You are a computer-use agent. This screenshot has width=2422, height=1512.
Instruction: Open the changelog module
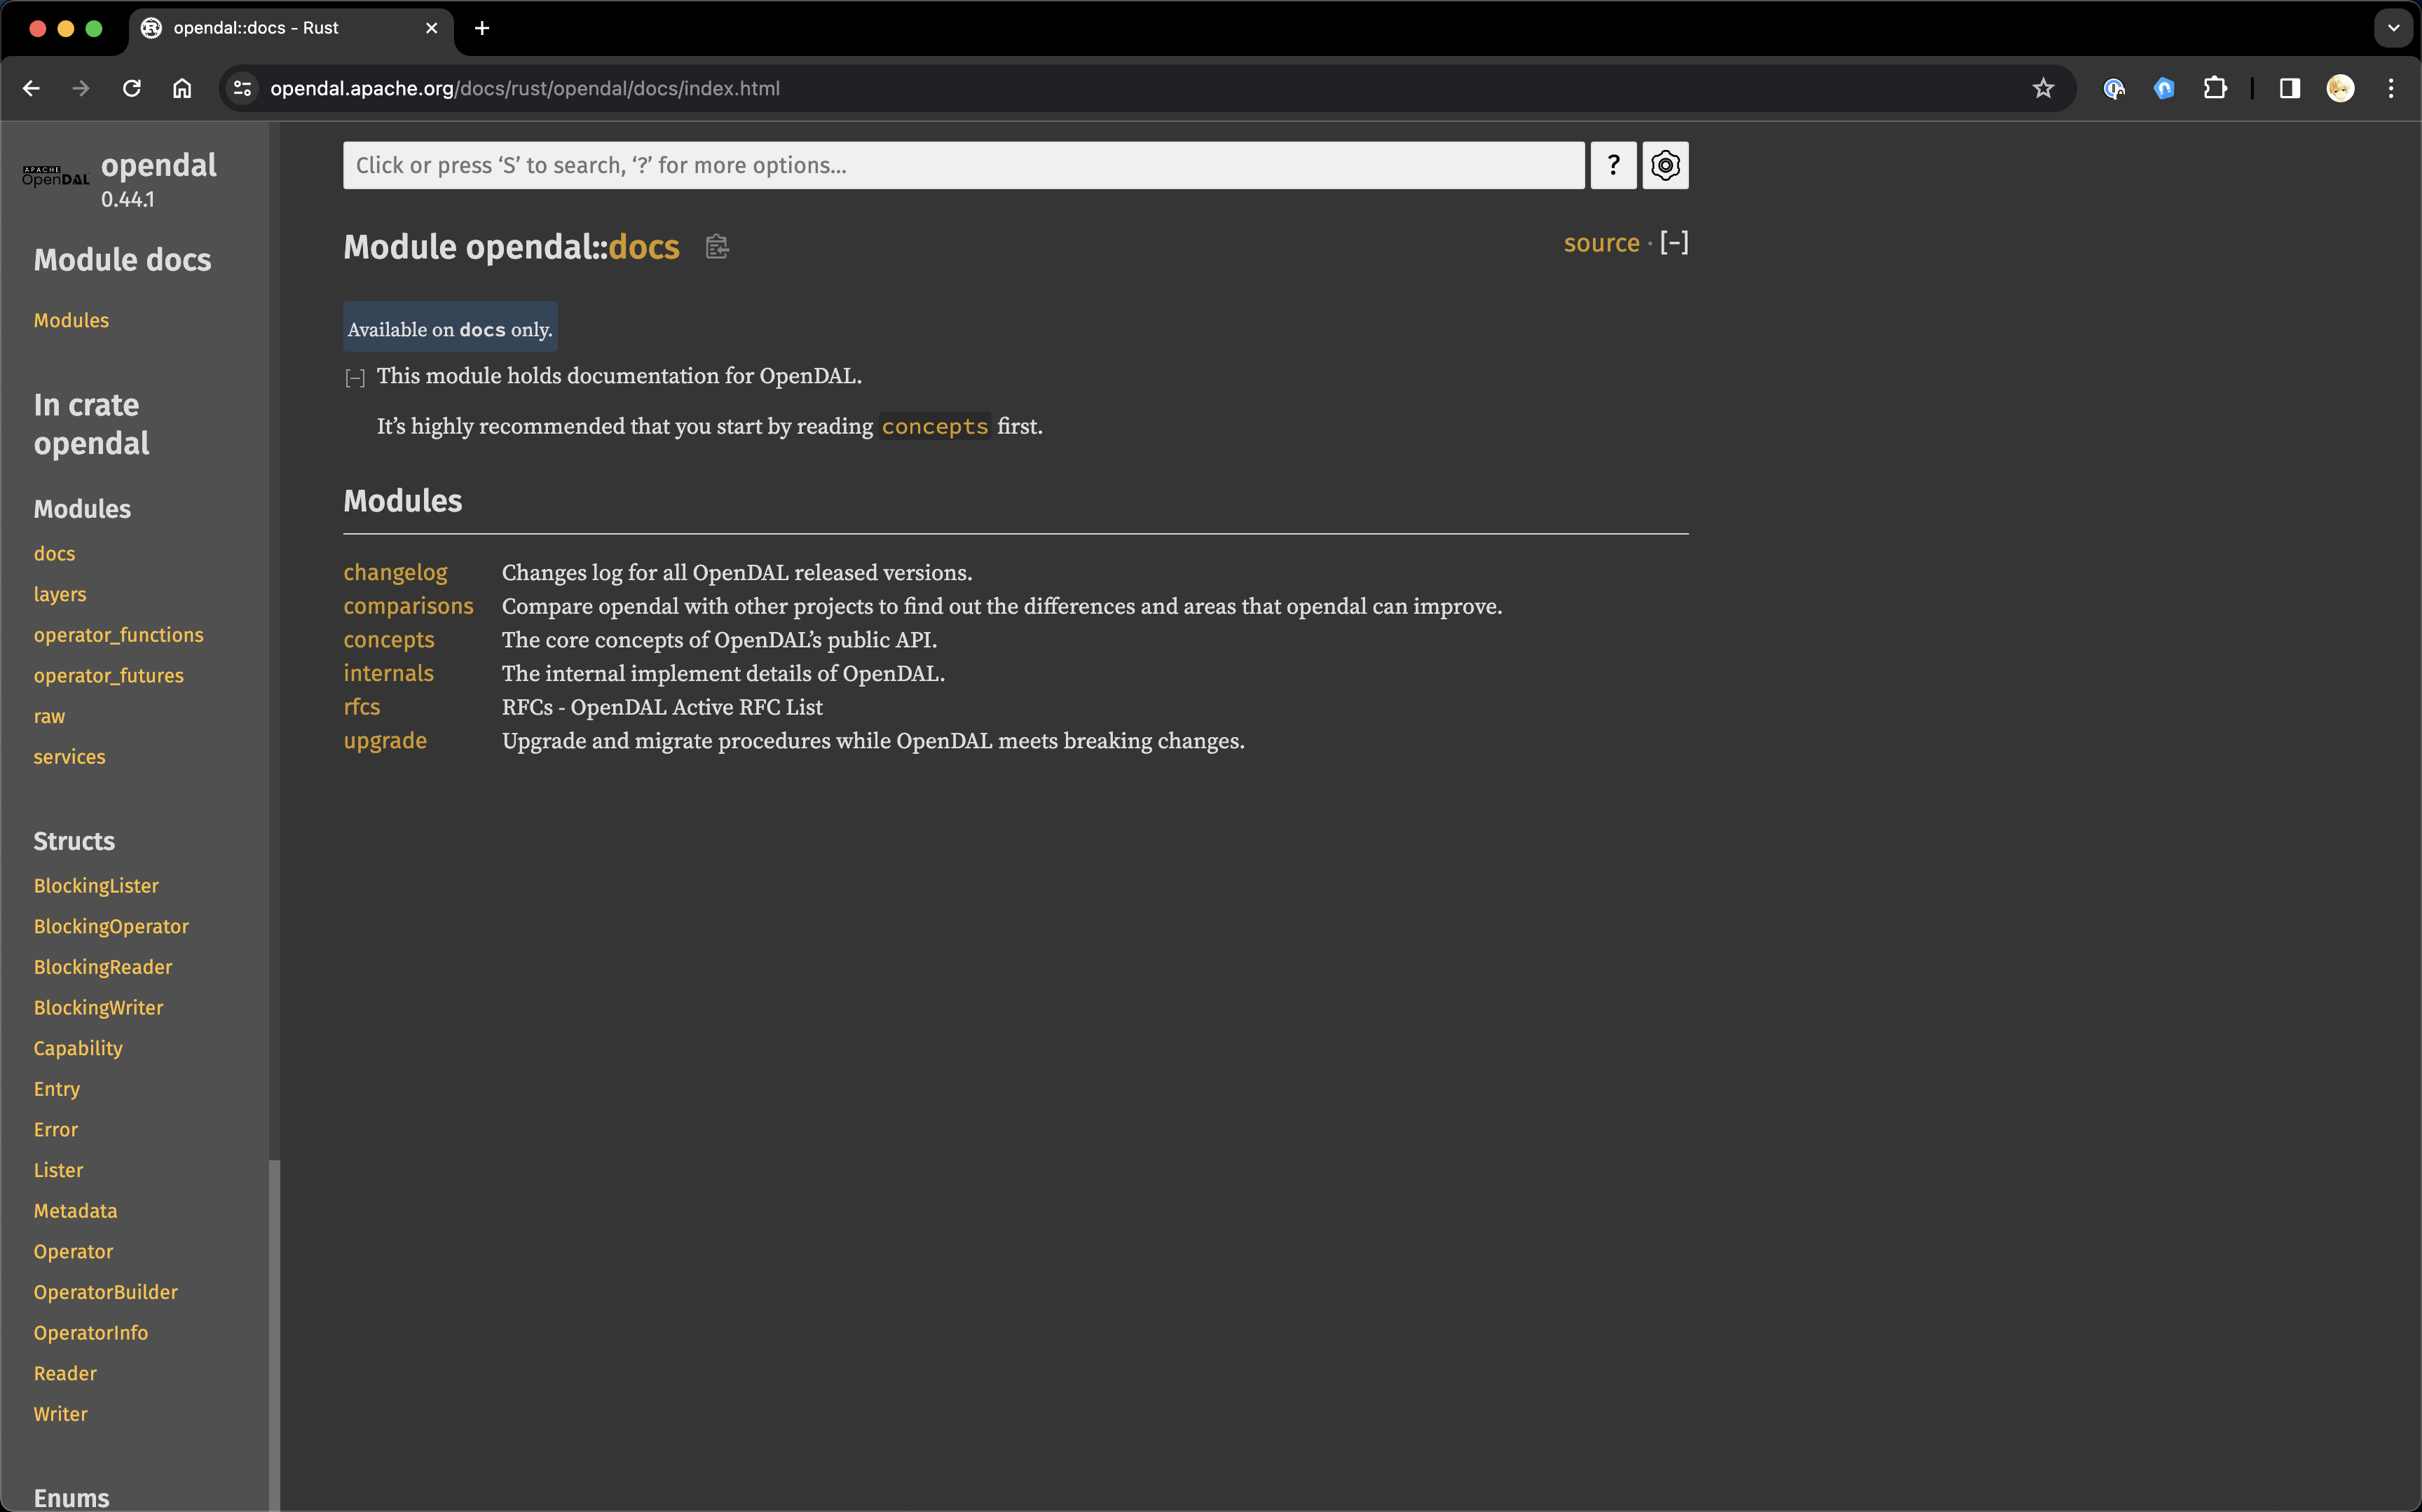[x=395, y=572]
